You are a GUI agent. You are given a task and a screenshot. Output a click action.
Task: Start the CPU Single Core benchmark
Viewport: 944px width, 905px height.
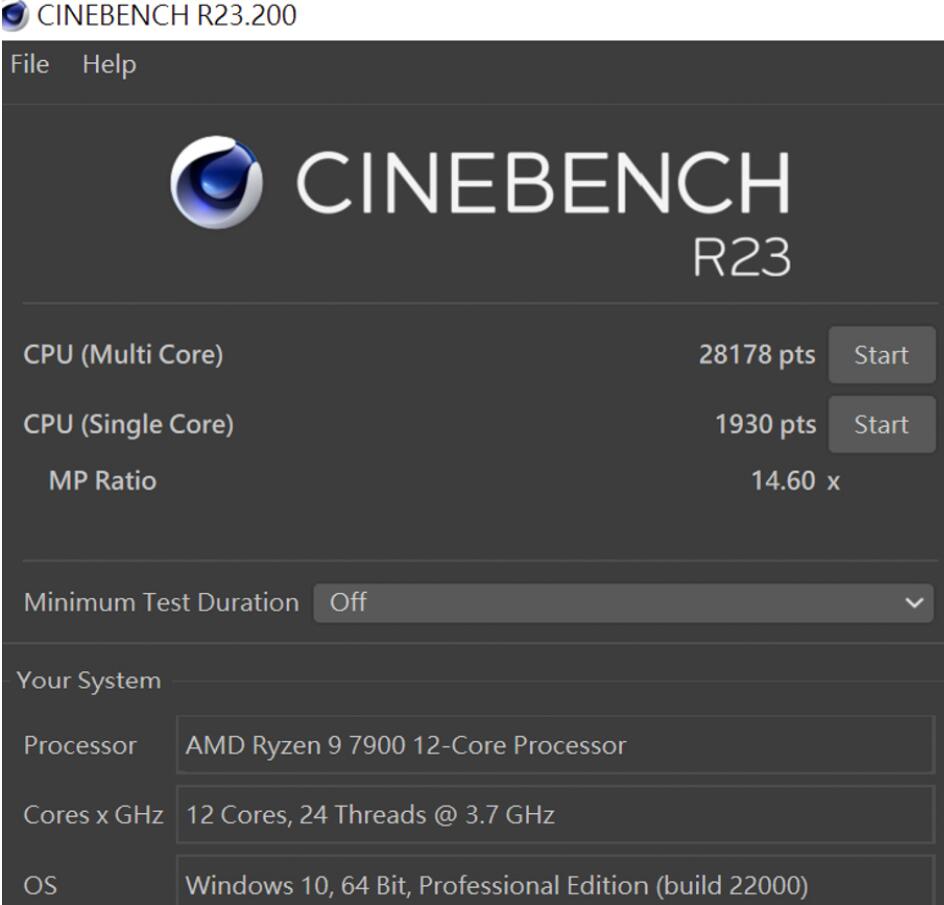click(x=881, y=423)
